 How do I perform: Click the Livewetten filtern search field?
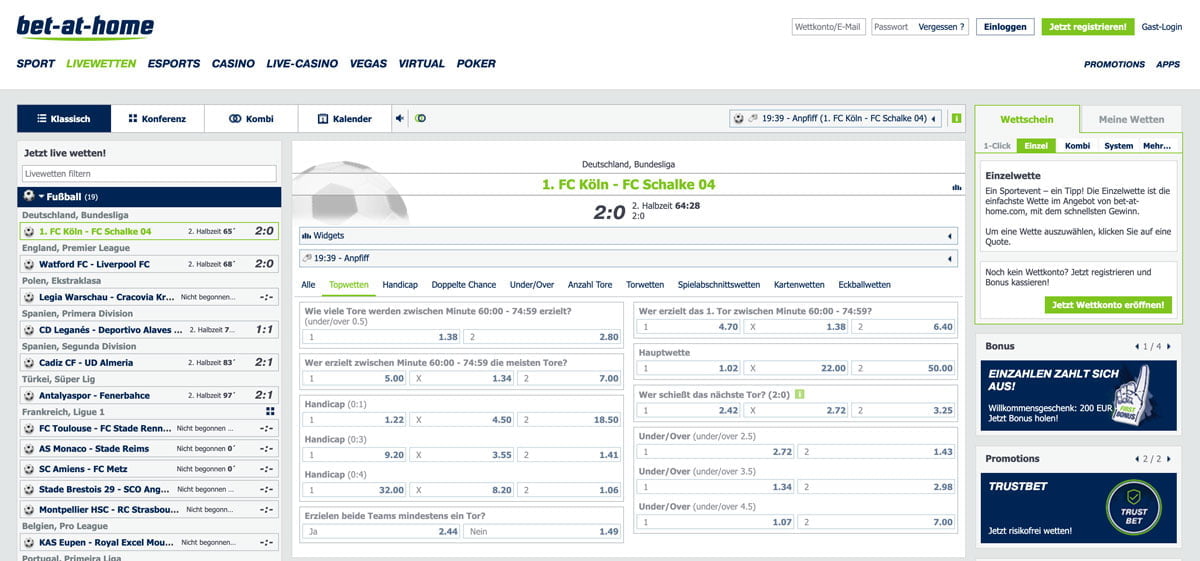149,174
